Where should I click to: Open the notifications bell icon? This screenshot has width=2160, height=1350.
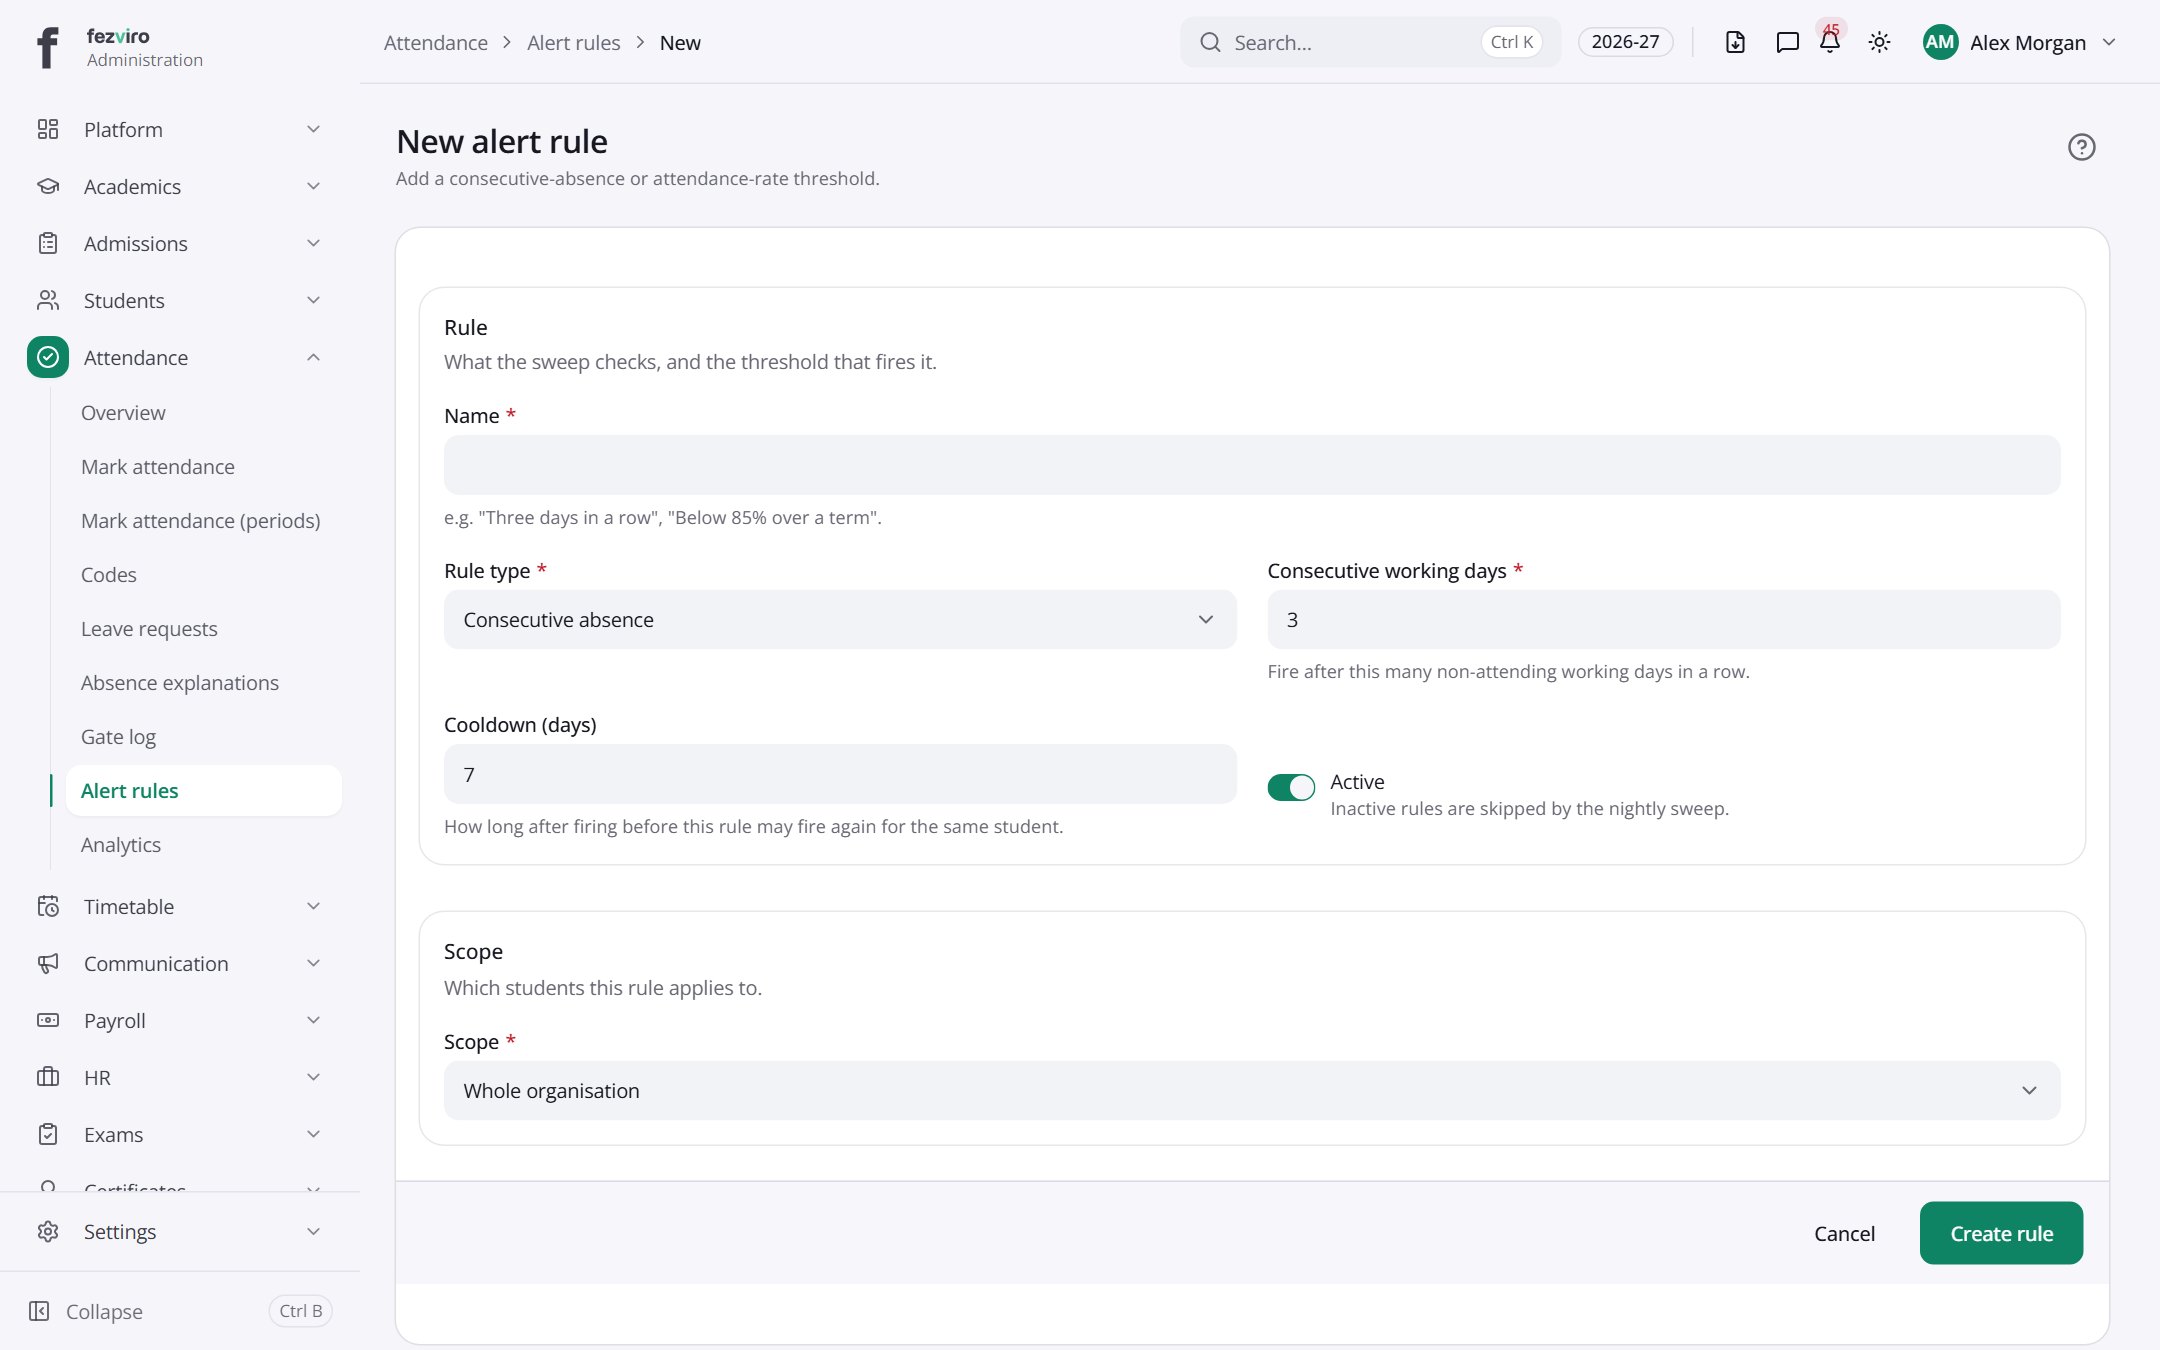coord(1830,42)
